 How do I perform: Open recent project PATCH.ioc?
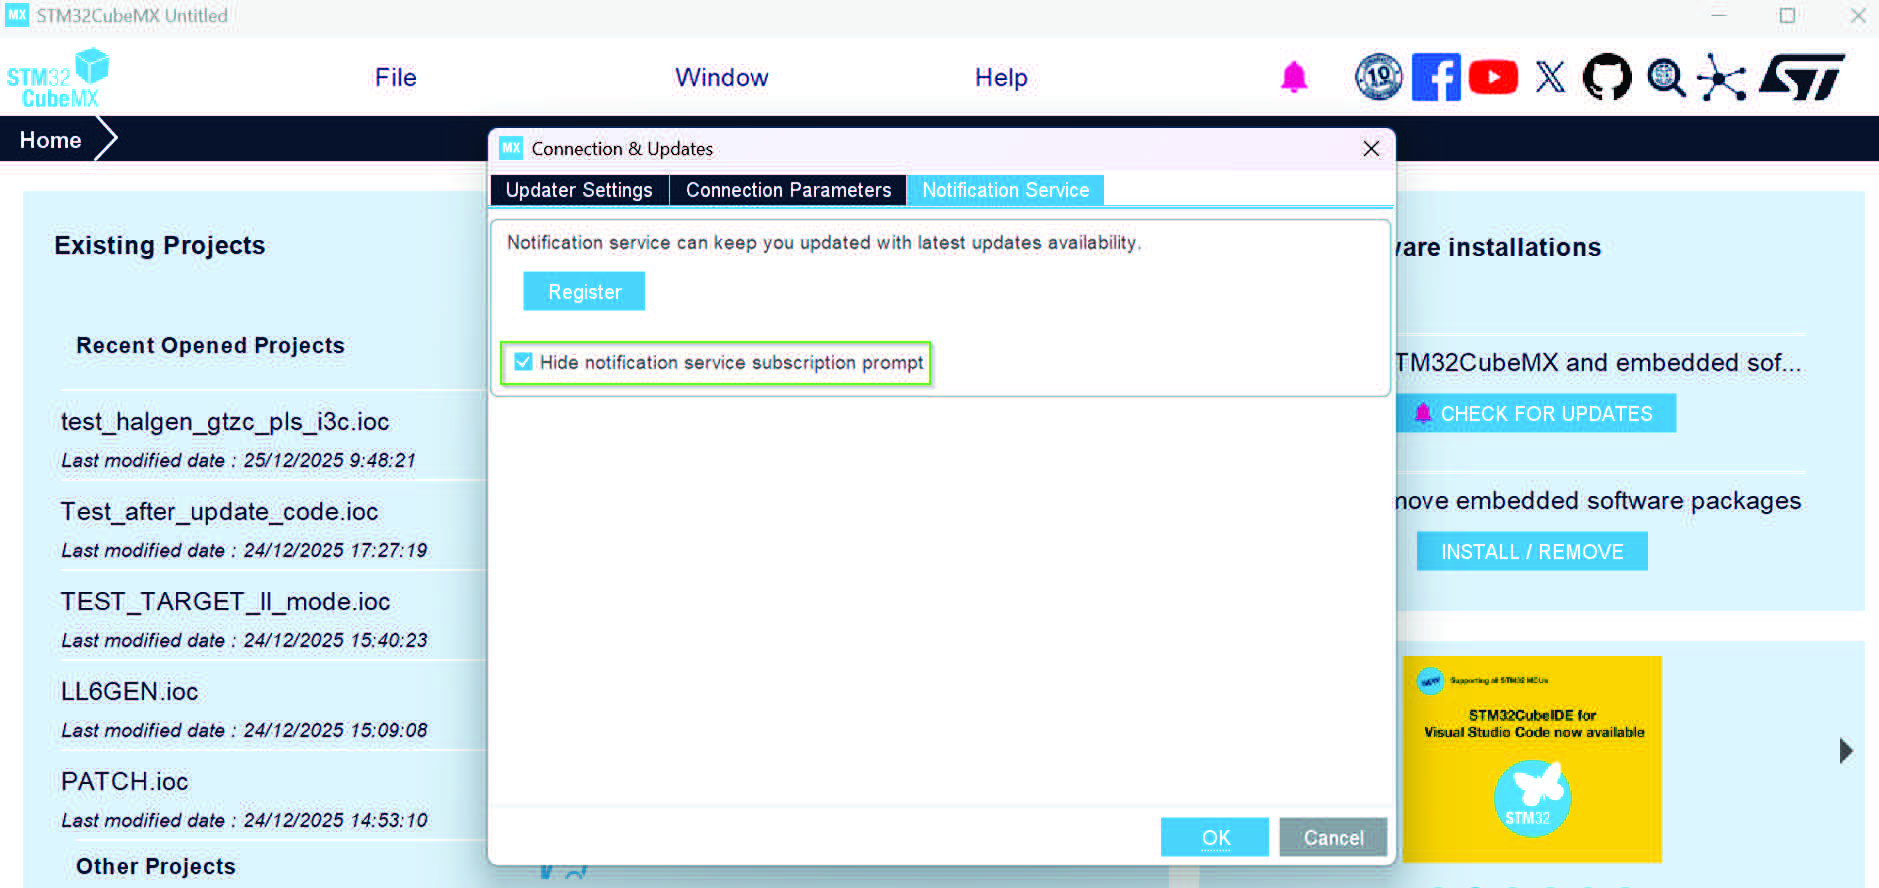point(124,782)
